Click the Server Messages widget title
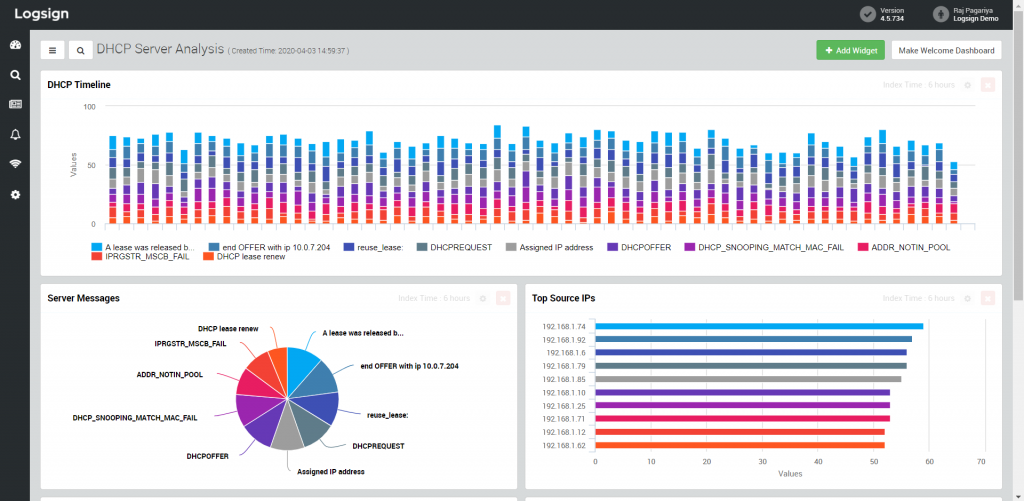 [x=84, y=299]
